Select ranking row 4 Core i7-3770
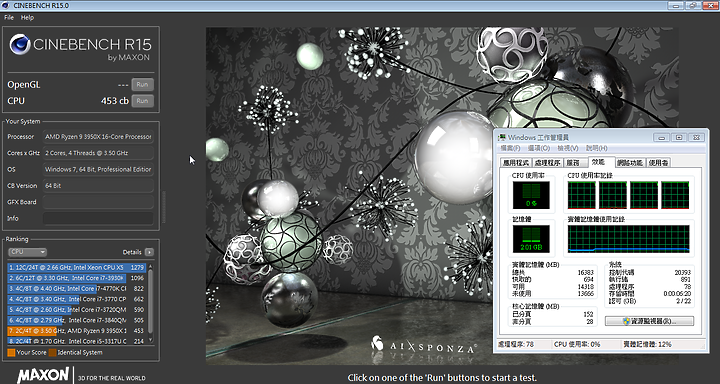 (77, 299)
